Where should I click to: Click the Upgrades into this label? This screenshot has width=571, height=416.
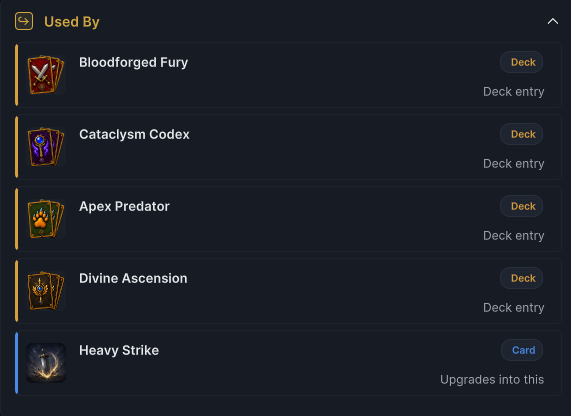[492, 380]
